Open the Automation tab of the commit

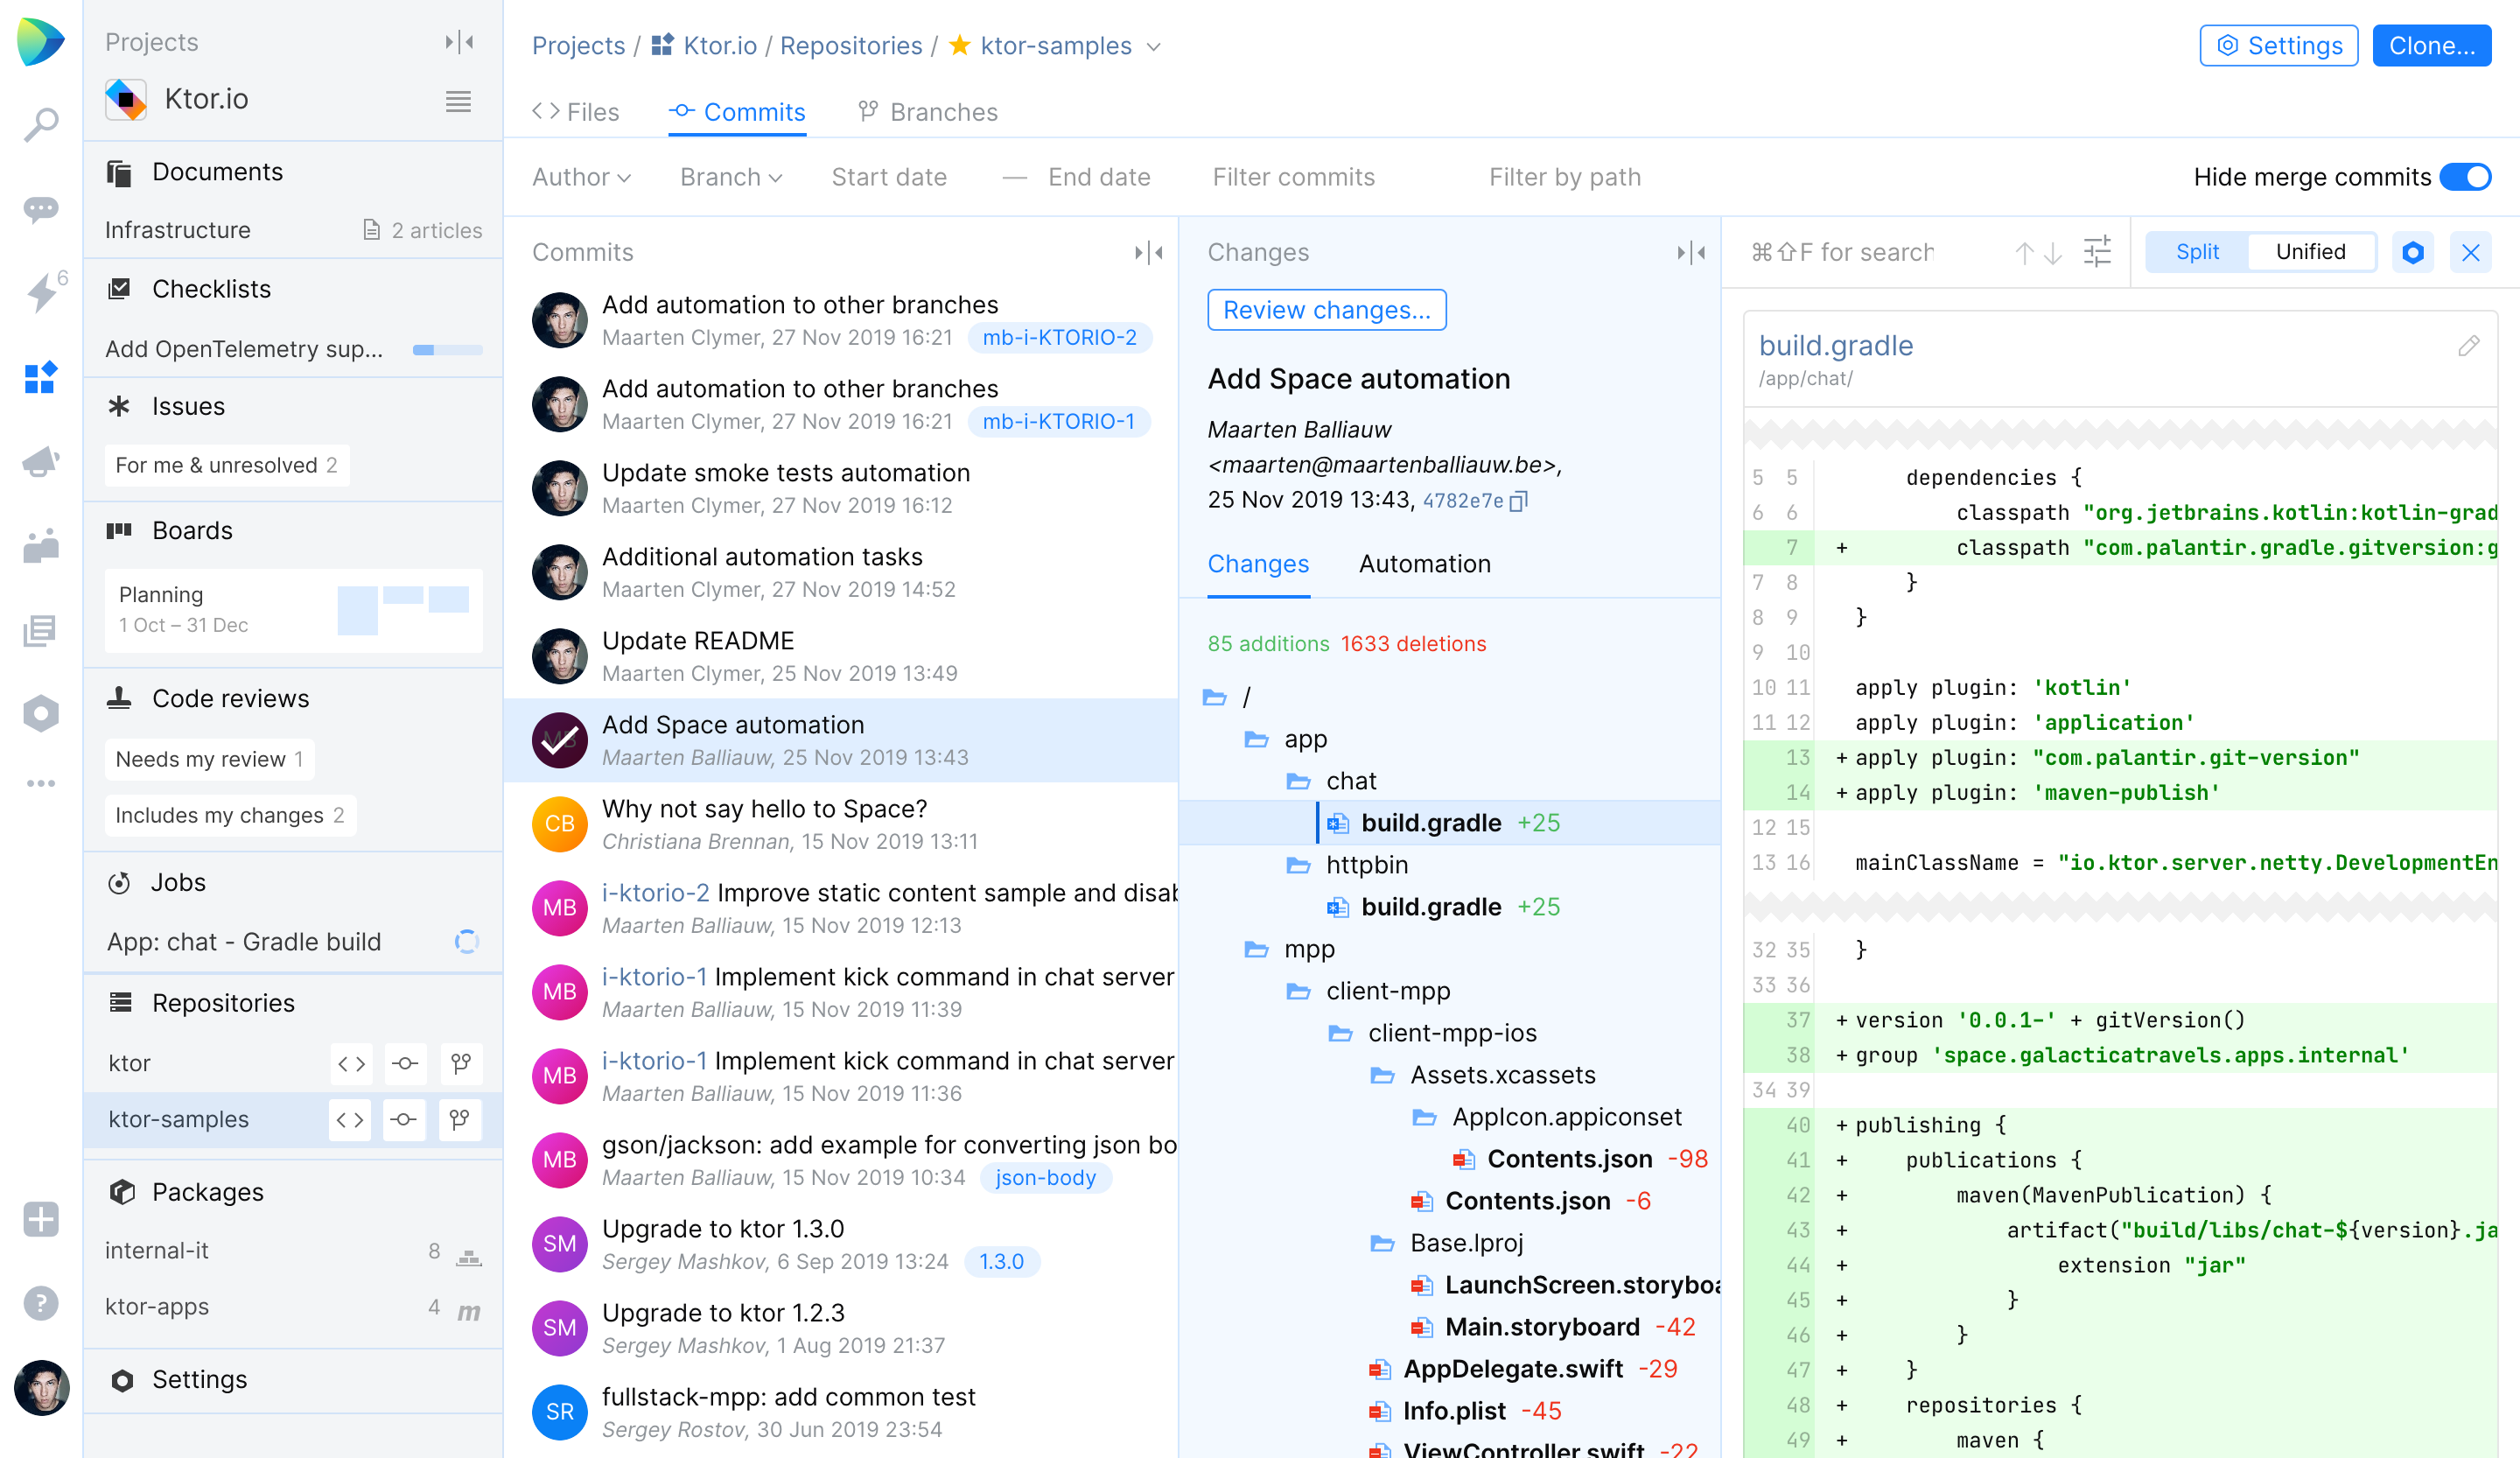tap(1424, 564)
